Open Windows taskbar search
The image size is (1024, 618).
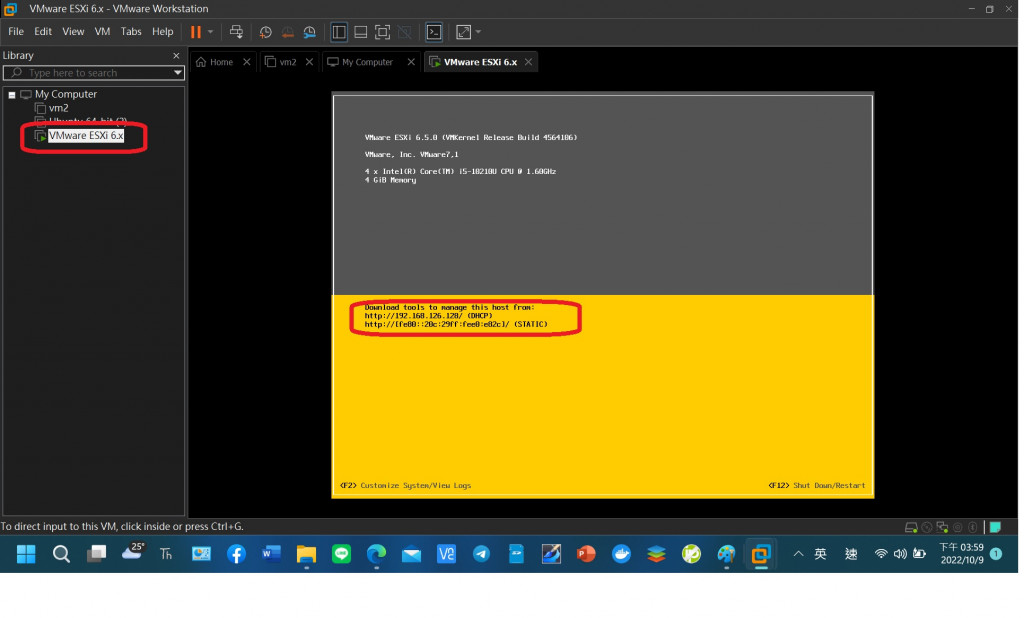61,555
